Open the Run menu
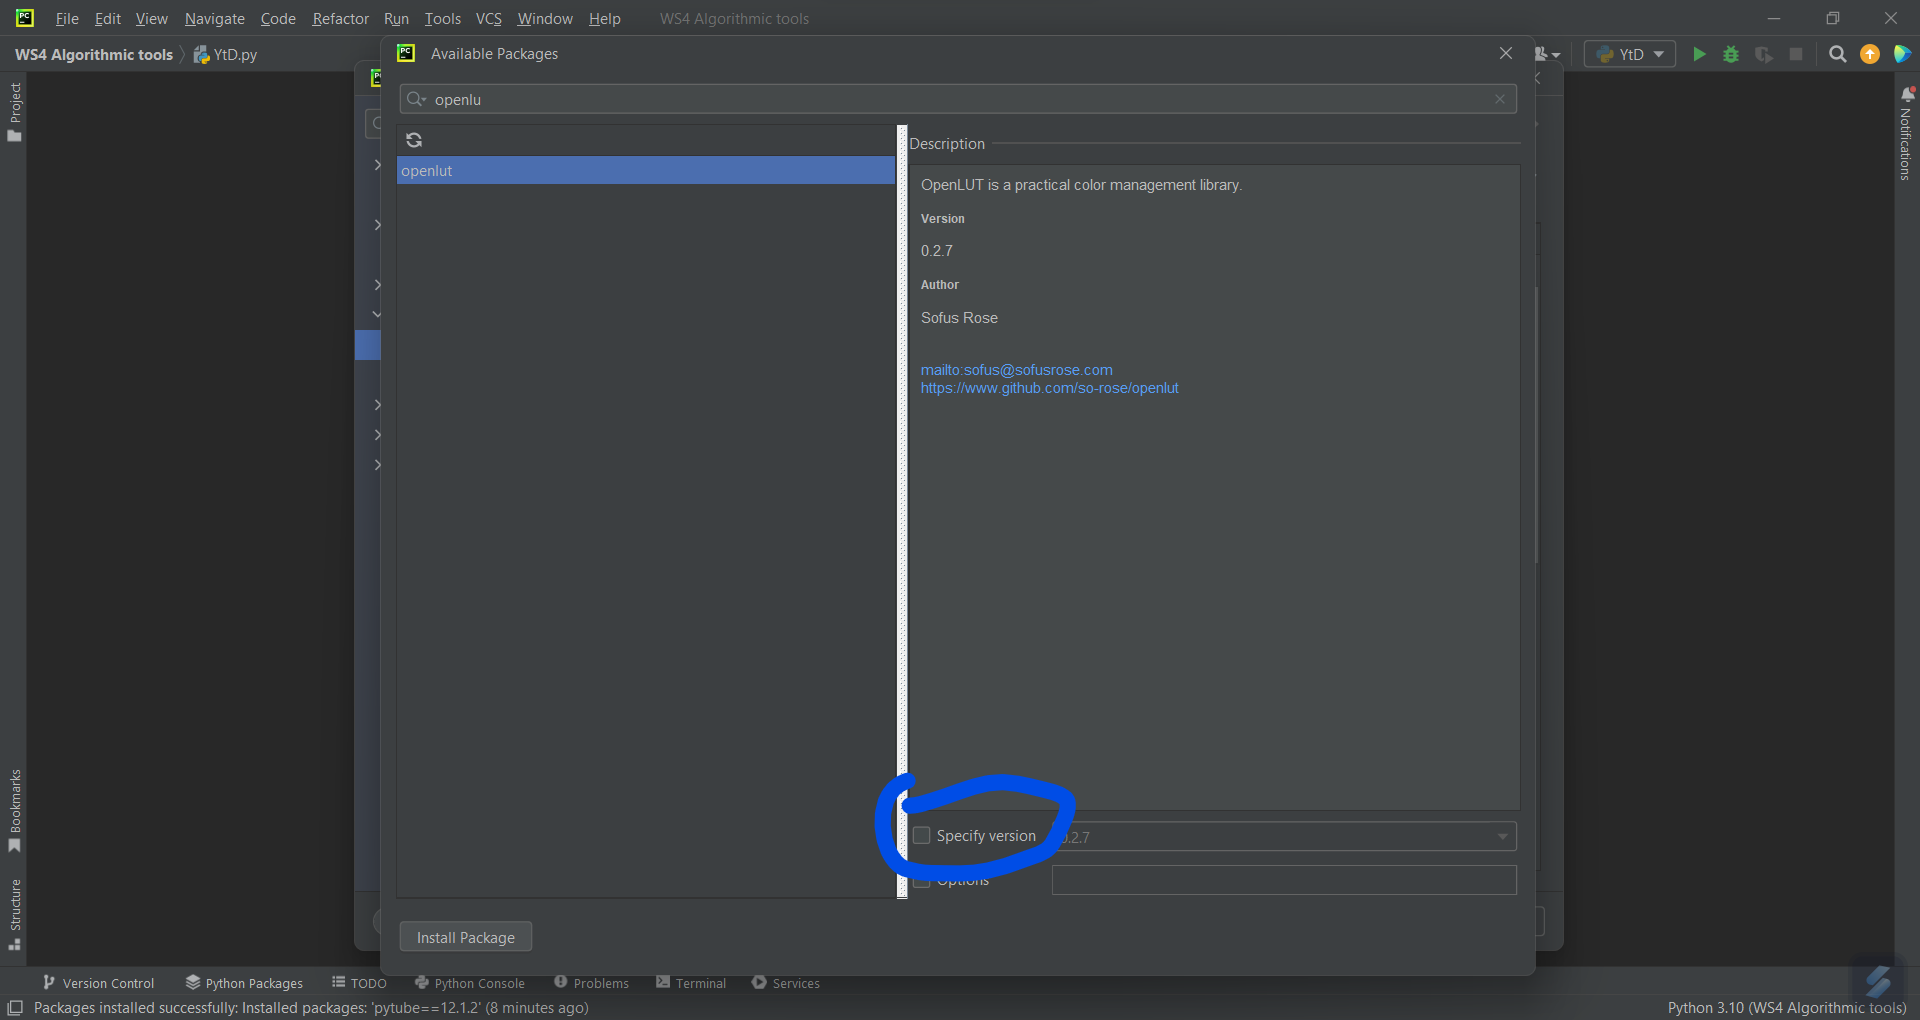This screenshot has height=1020, width=1920. pyautogui.click(x=397, y=19)
